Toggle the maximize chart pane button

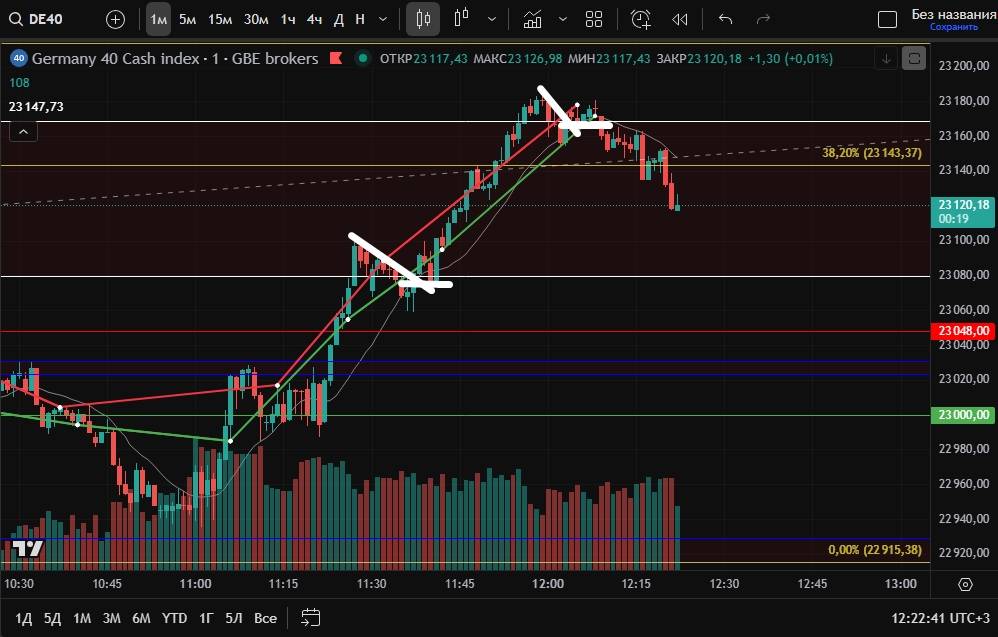914,59
